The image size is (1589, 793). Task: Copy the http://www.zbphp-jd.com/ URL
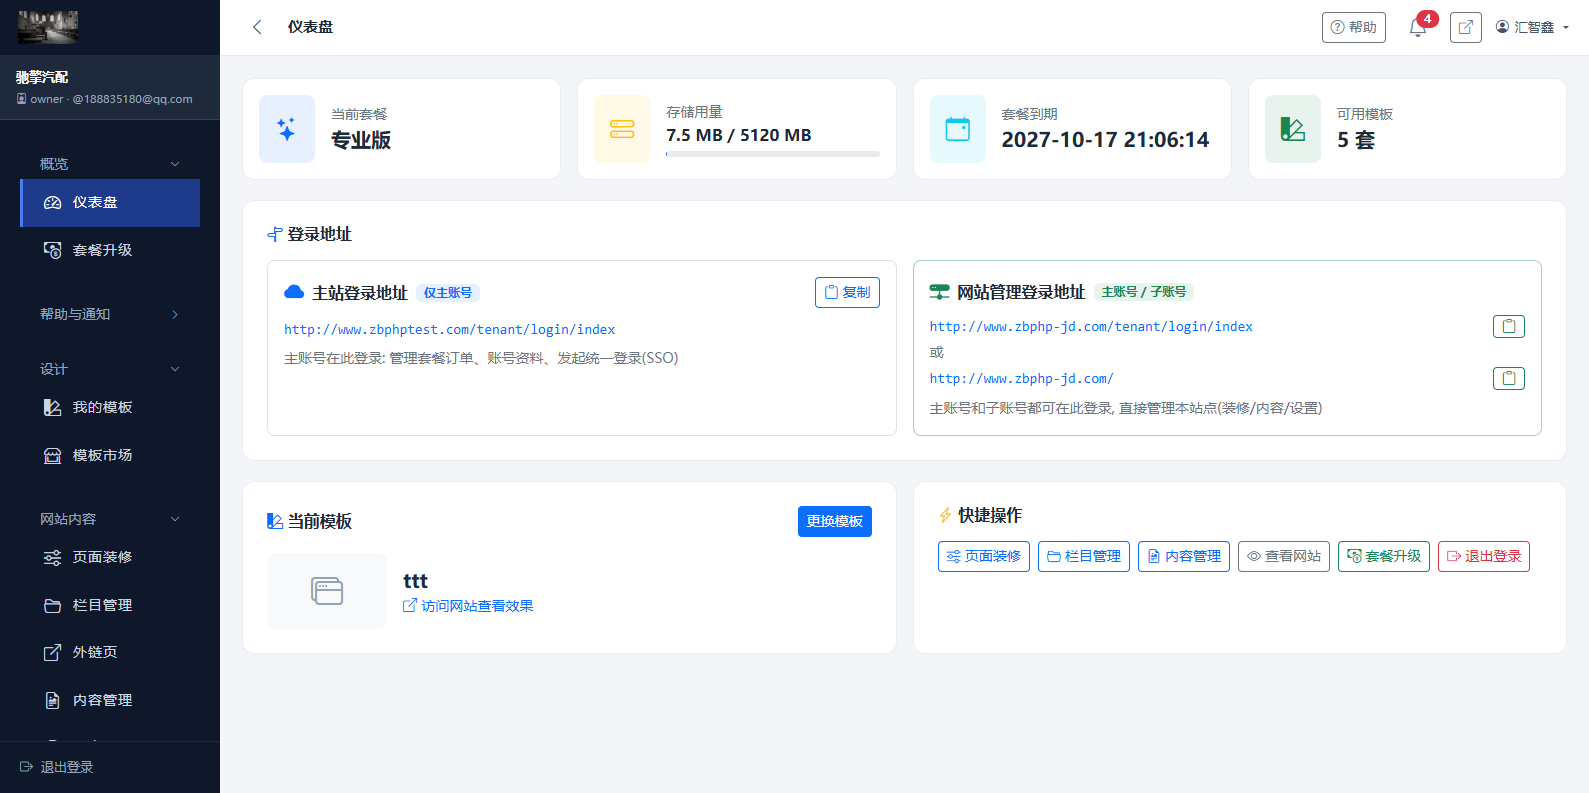[1509, 378]
